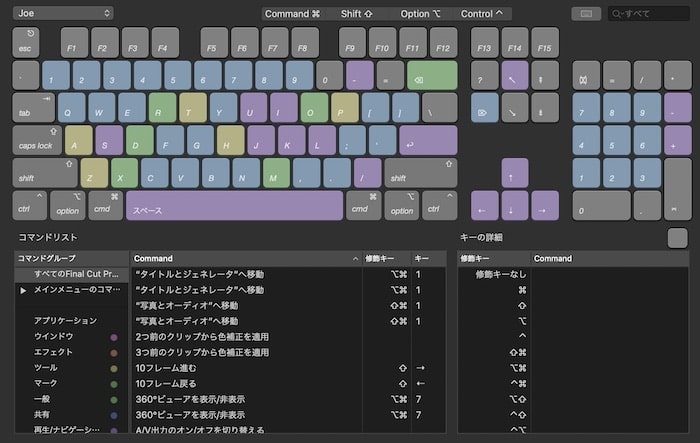This screenshot has height=443, width=700.
Task: Select the 10フレーム戻る command
Action: pyautogui.click(x=289, y=384)
